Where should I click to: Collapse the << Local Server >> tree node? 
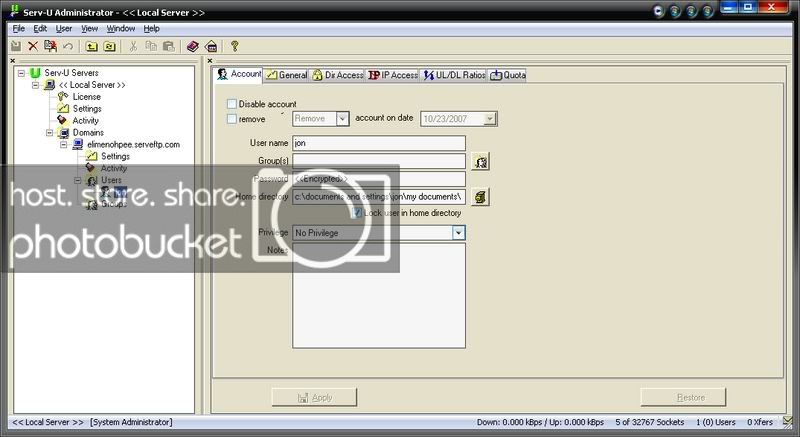click(x=36, y=85)
